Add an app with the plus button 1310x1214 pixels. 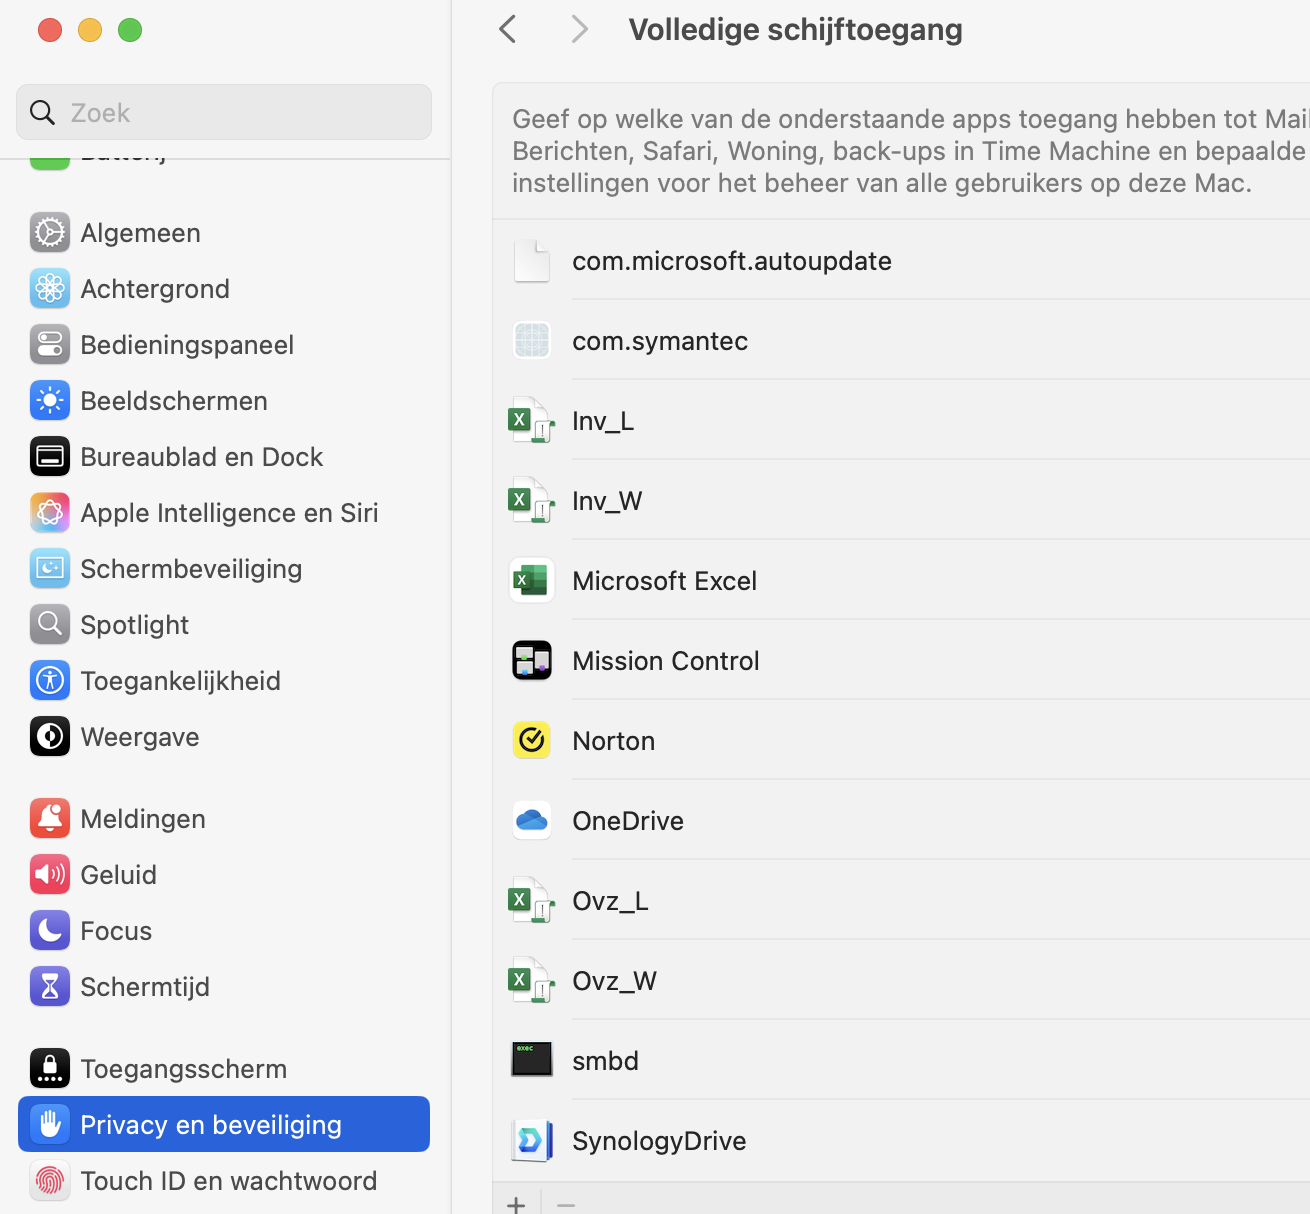click(x=516, y=1204)
